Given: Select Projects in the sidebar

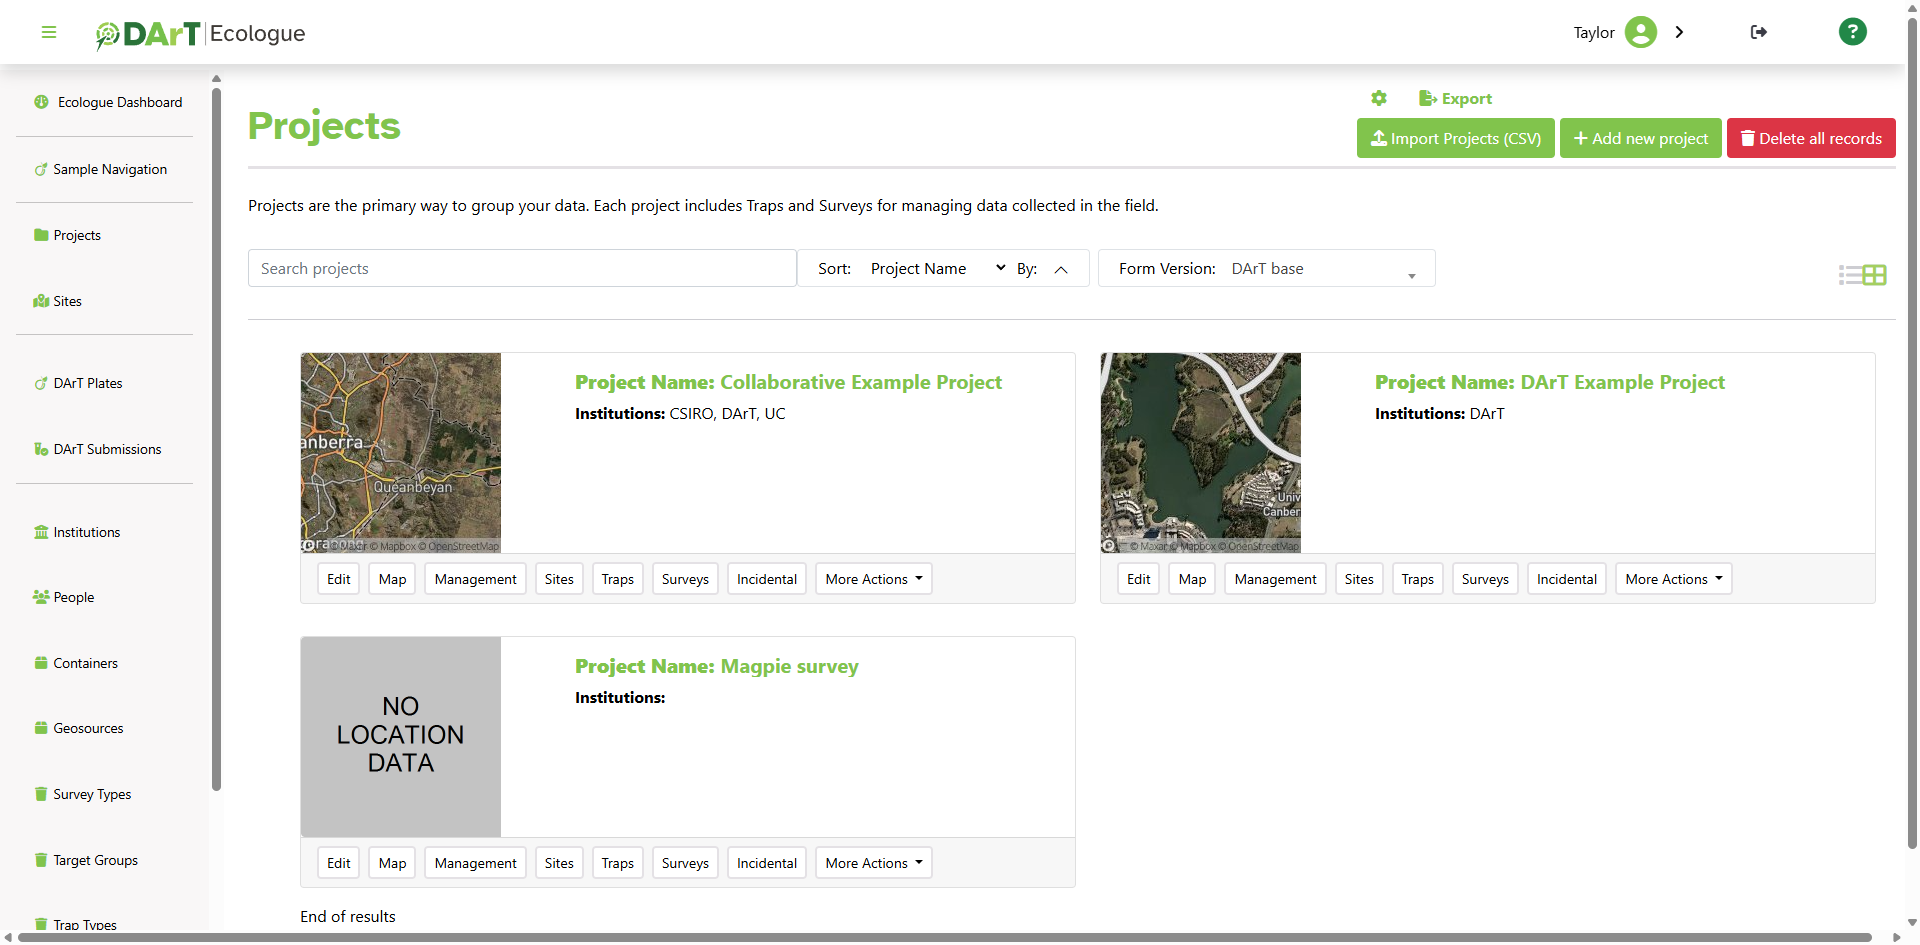Looking at the screenshot, I should pyautogui.click(x=77, y=235).
